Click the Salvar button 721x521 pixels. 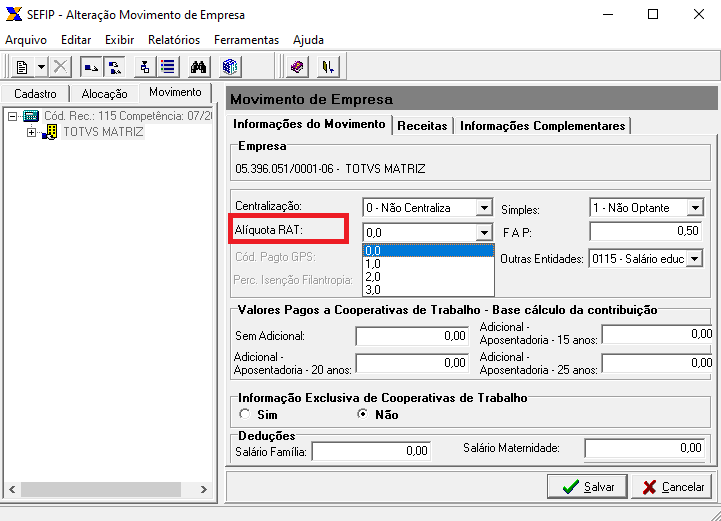click(587, 487)
